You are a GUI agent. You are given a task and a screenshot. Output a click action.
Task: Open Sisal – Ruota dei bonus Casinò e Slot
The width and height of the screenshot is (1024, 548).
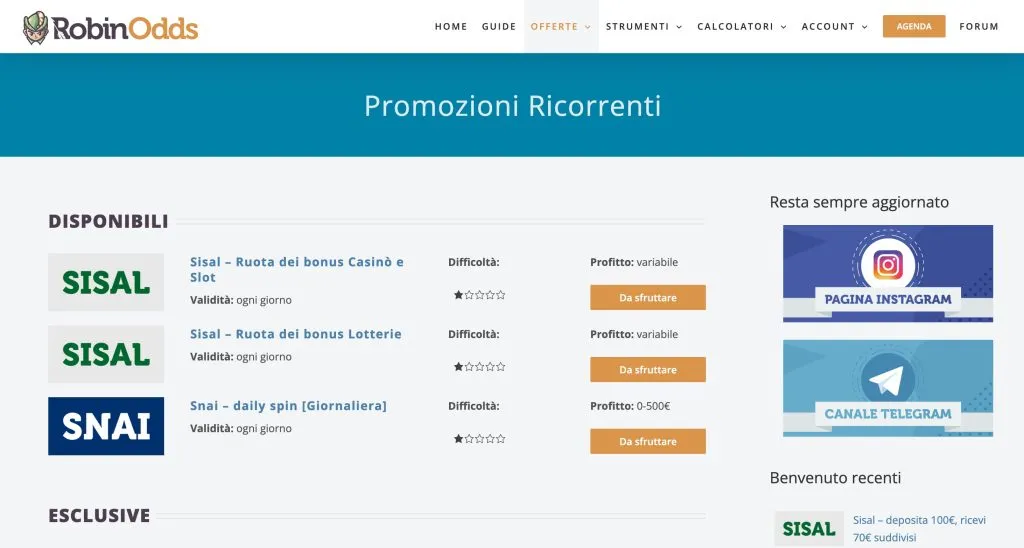coord(296,270)
